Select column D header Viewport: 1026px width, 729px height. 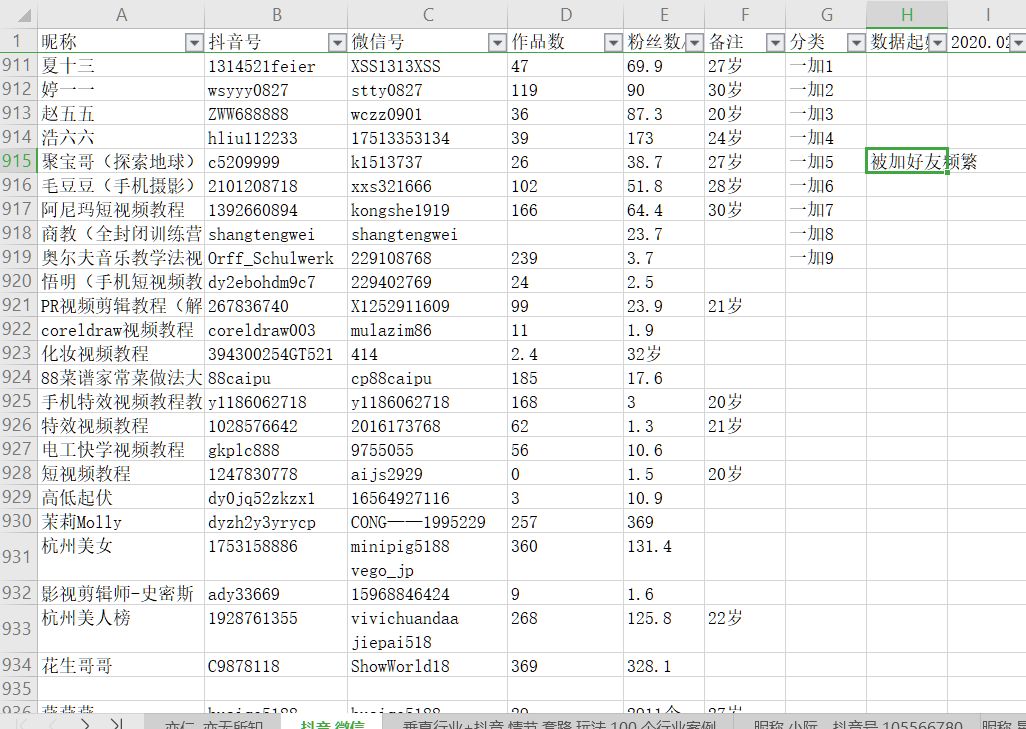(566, 14)
